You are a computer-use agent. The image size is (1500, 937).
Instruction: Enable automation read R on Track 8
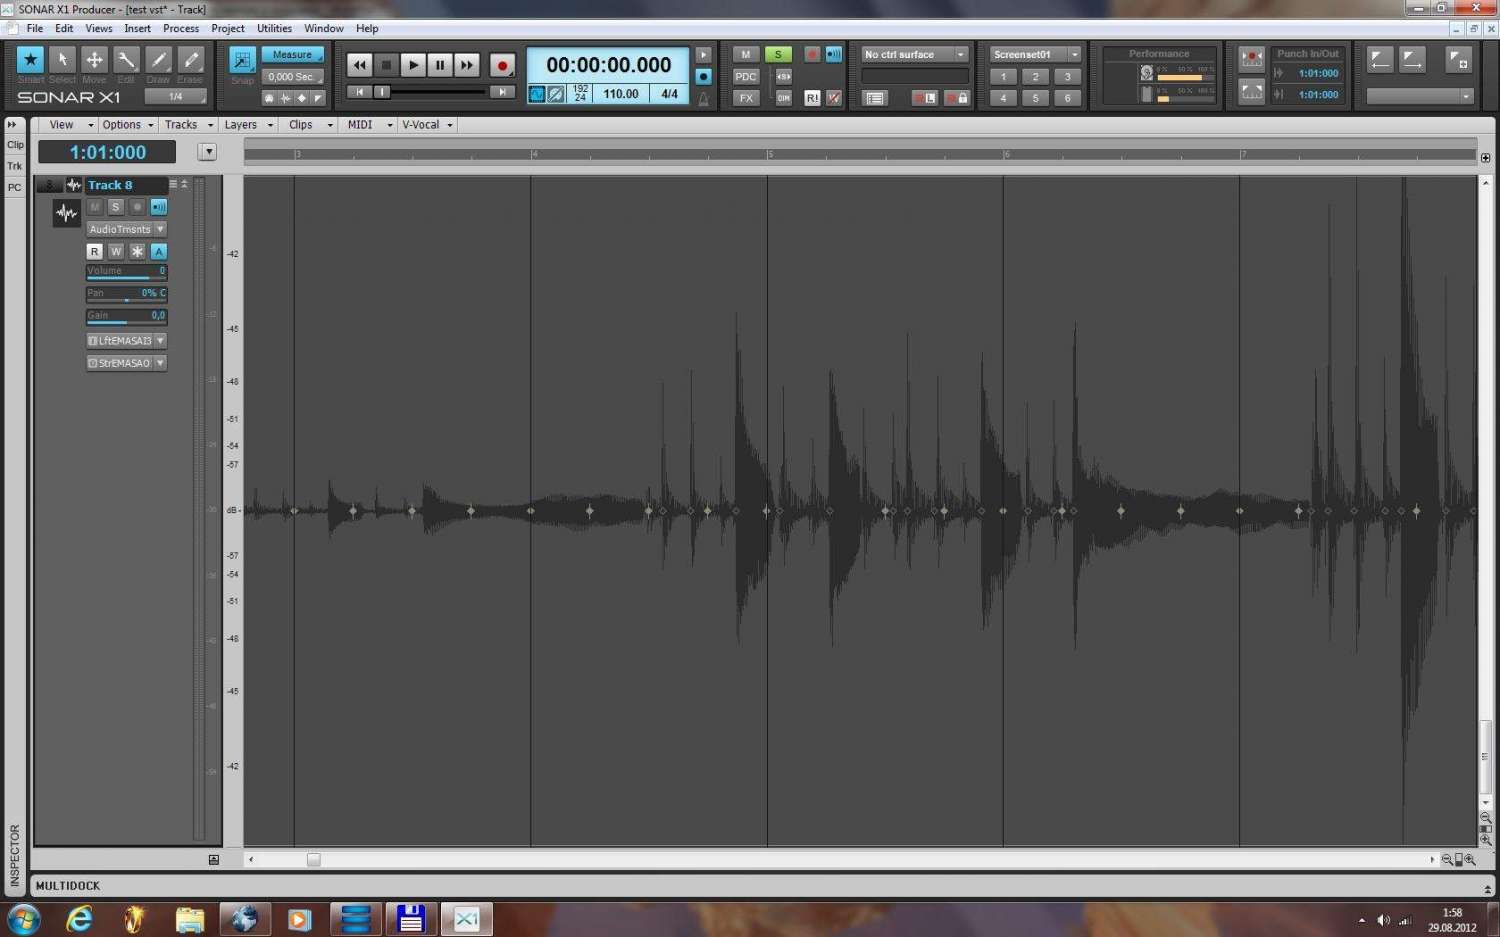tap(95, 252)
